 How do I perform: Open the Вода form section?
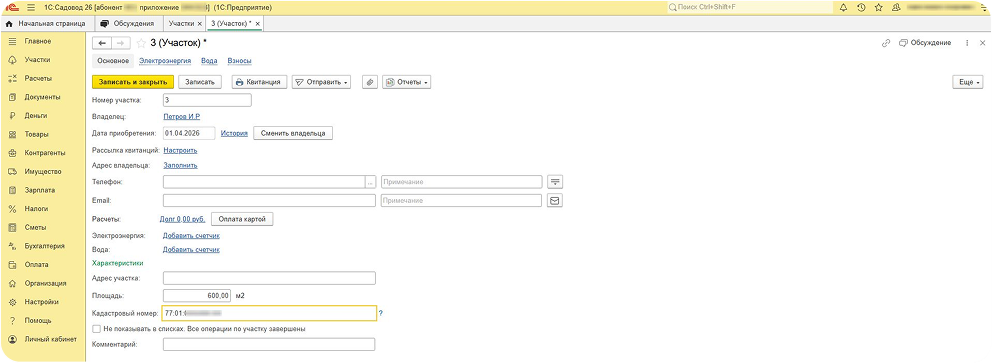click(209, 61)
